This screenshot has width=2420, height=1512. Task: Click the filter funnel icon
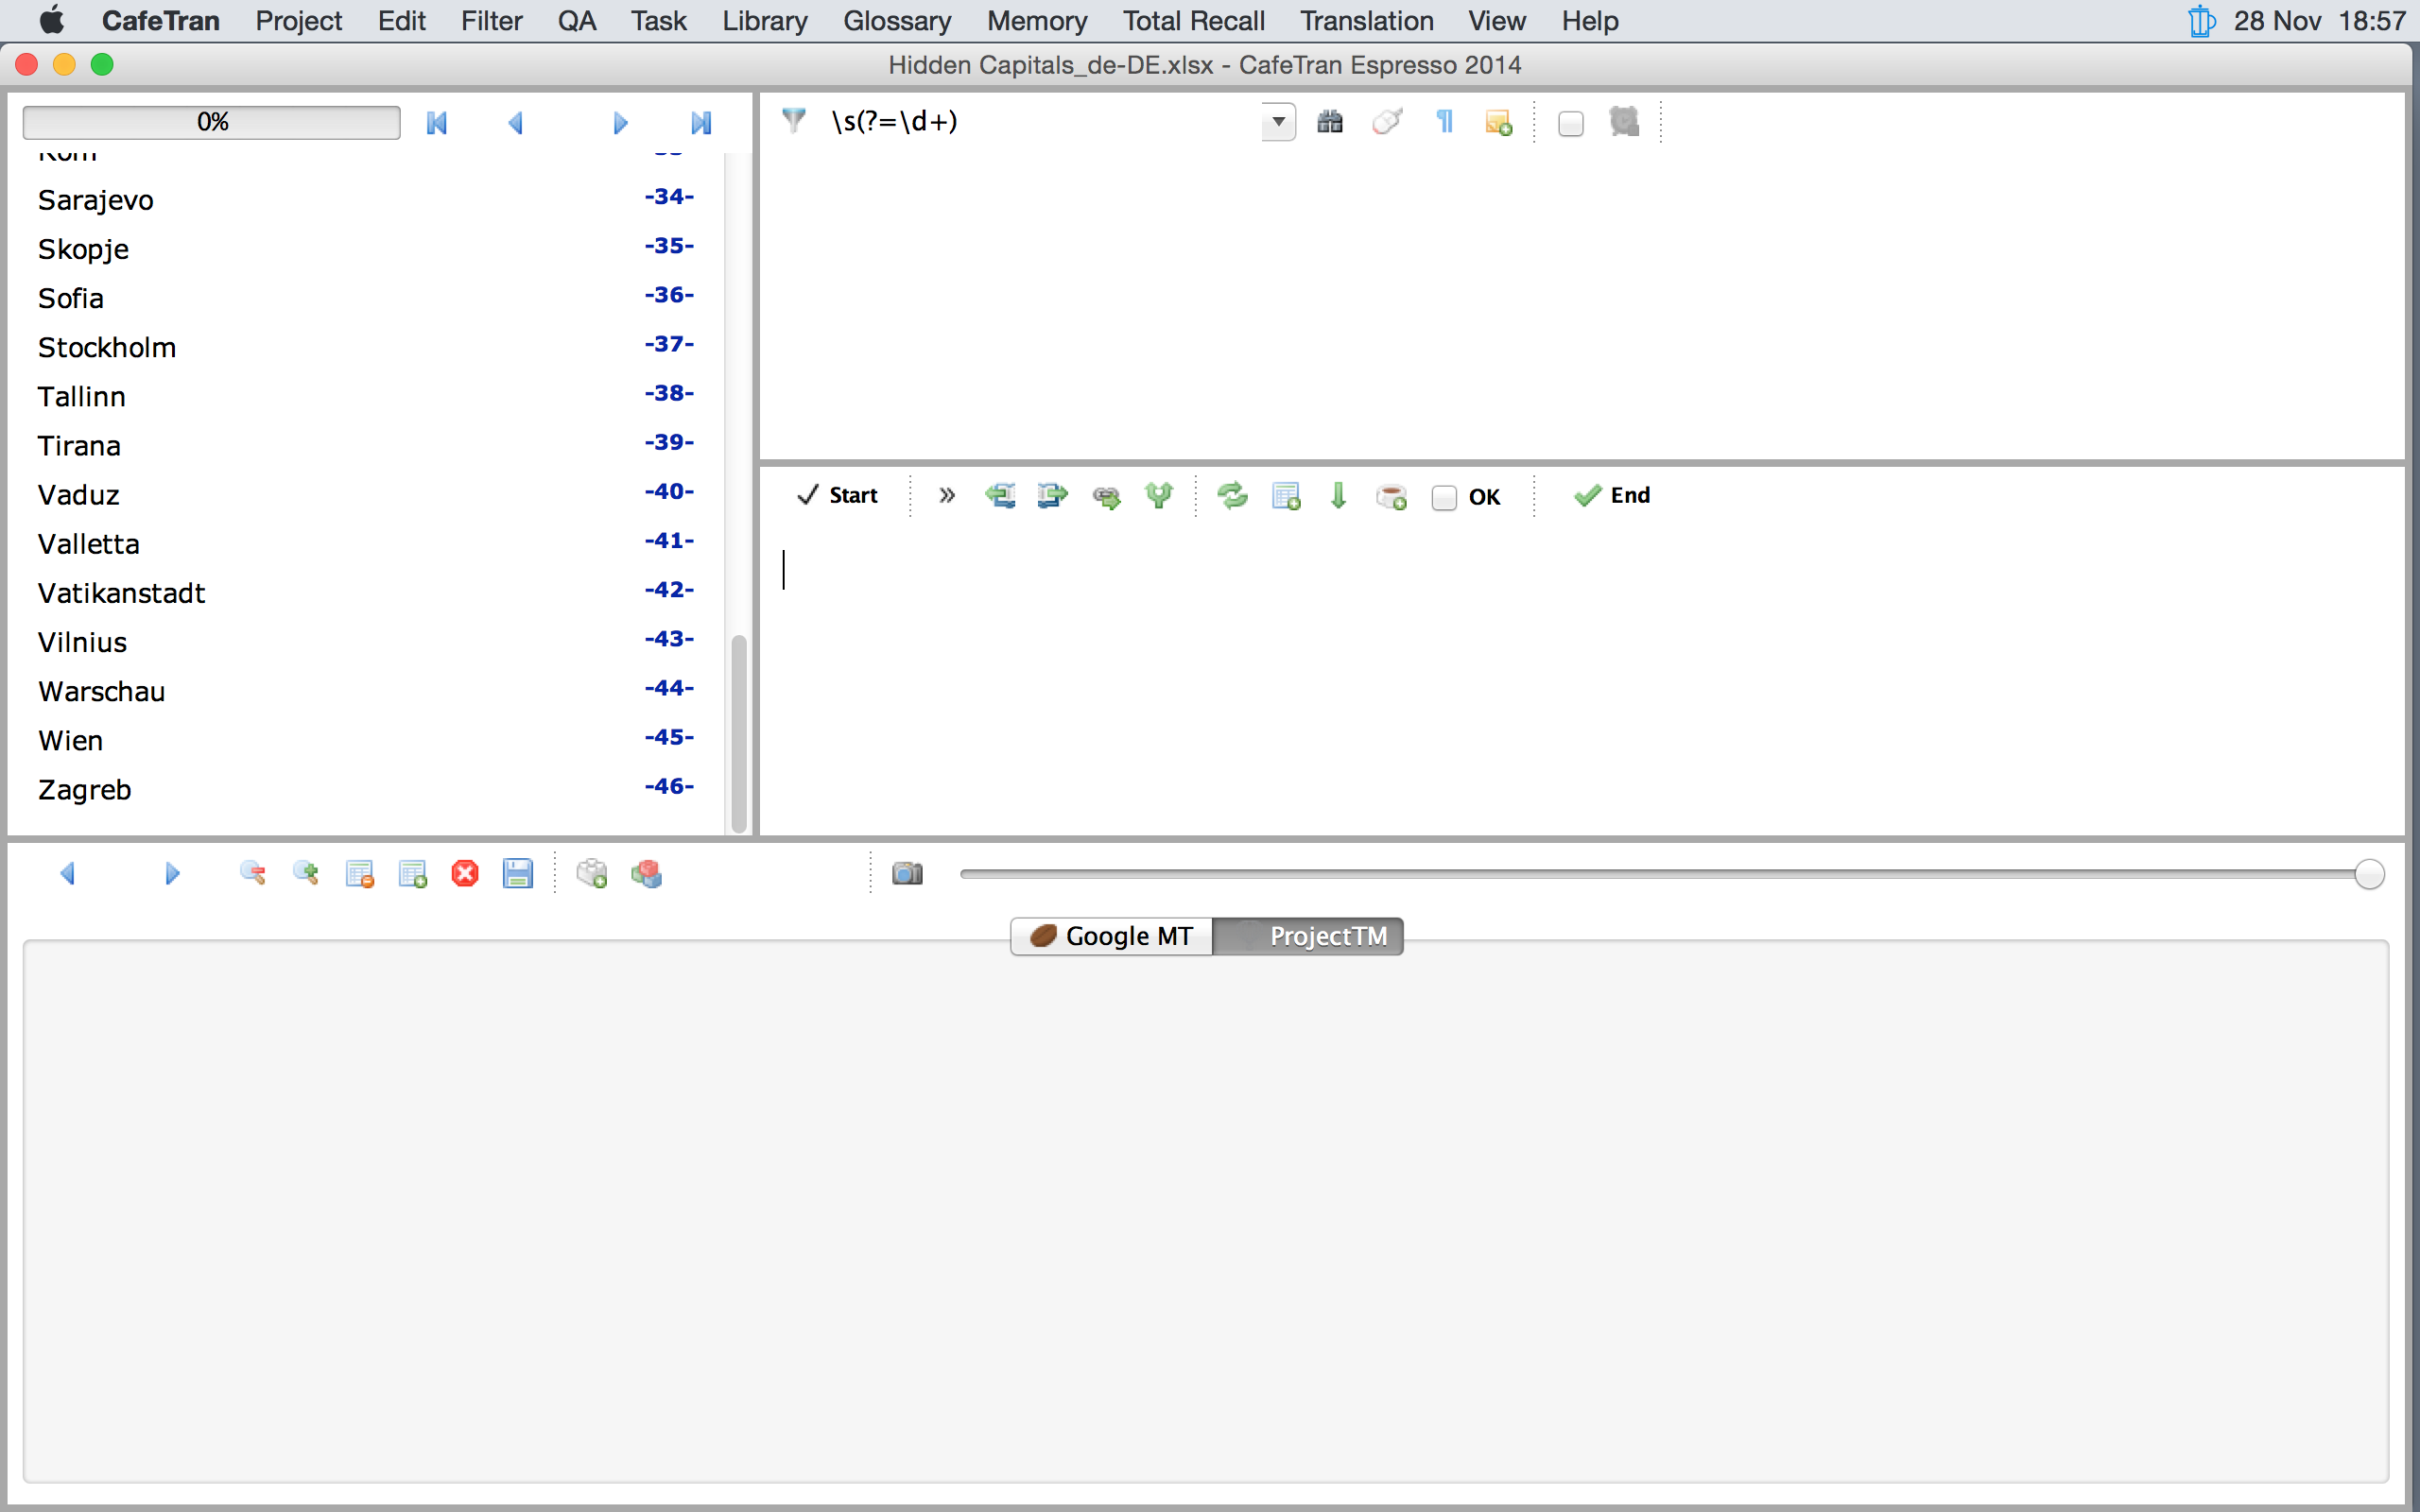[x=794, y=121]
